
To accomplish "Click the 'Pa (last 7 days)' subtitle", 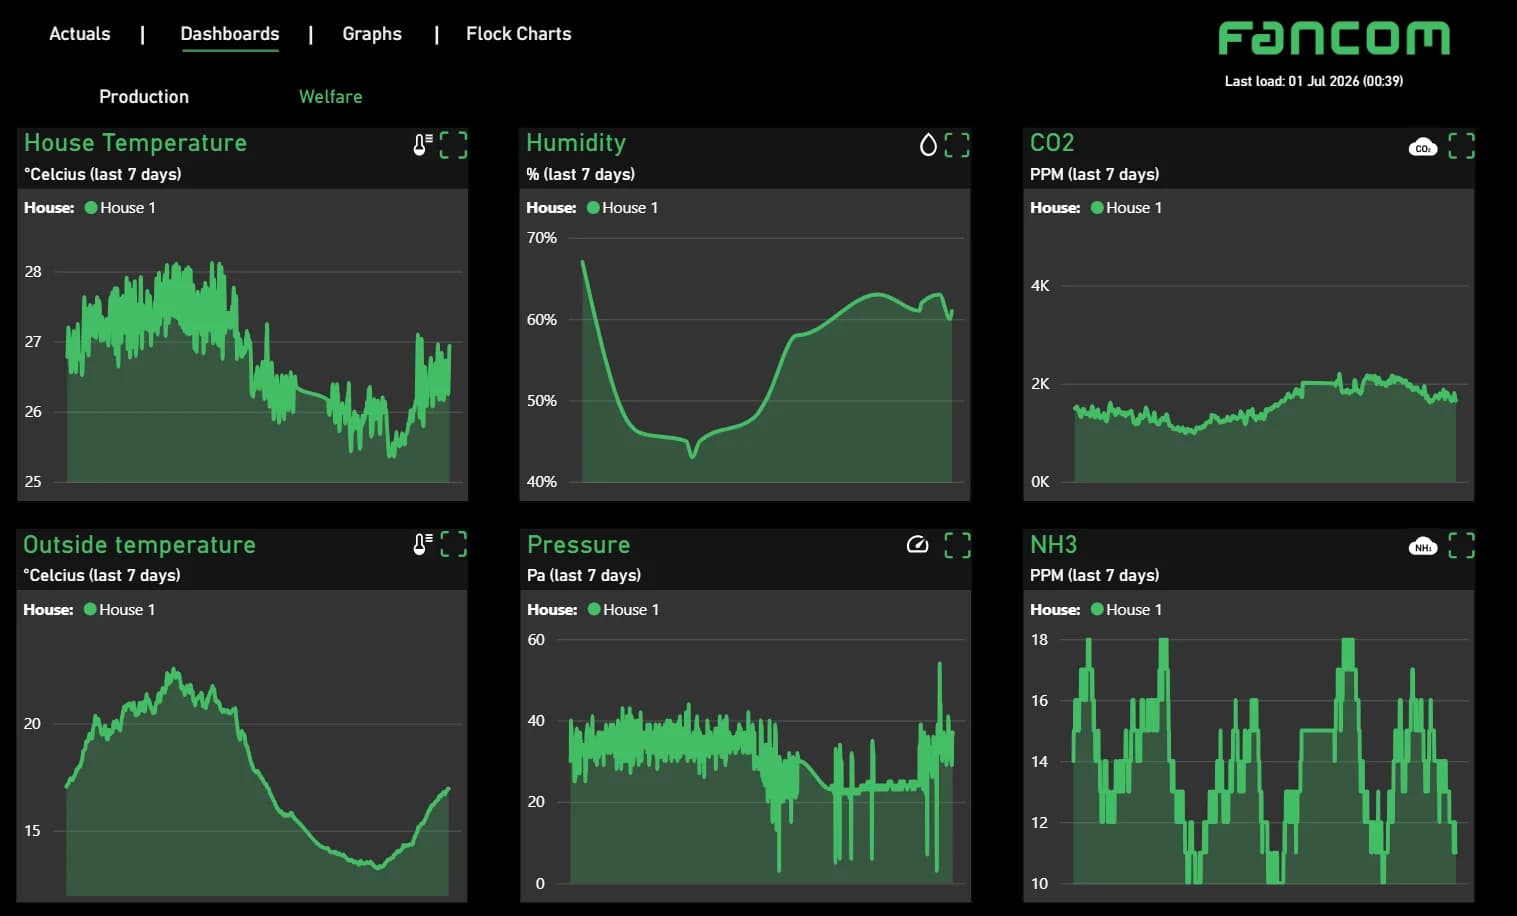I will tap(584, 576).
